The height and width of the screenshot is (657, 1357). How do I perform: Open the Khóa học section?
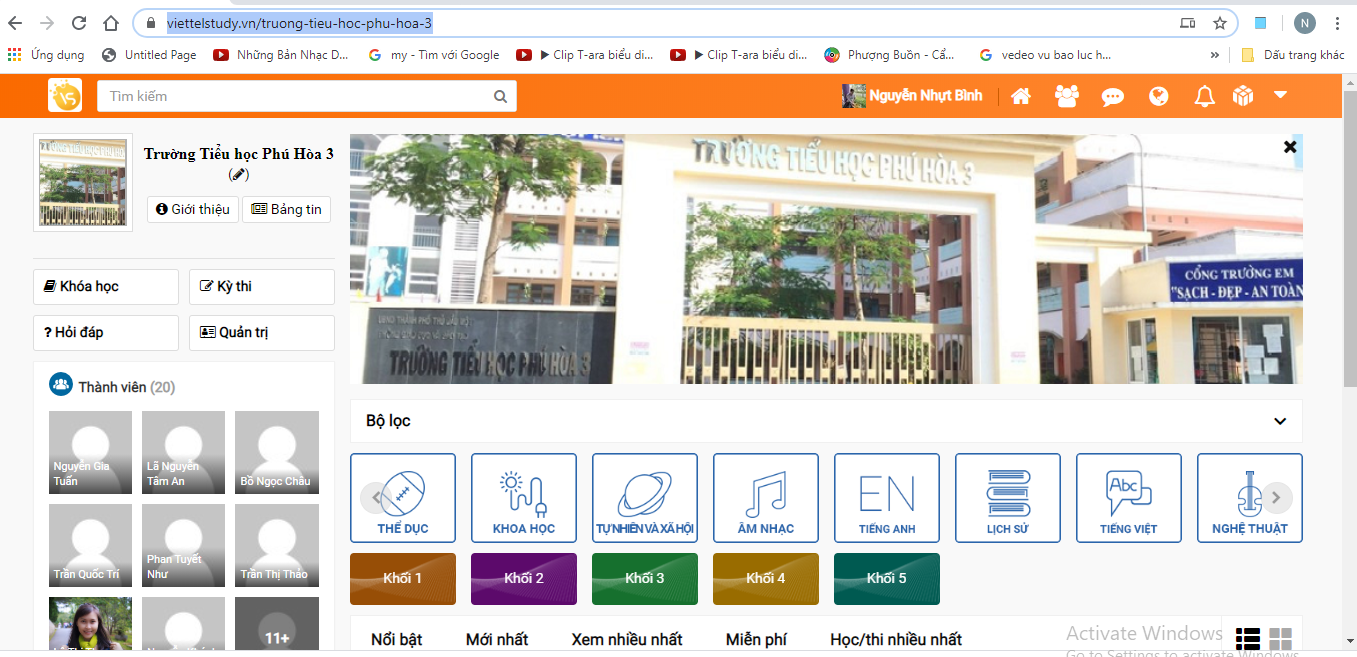pyautogui.click(x=106, y=287)
